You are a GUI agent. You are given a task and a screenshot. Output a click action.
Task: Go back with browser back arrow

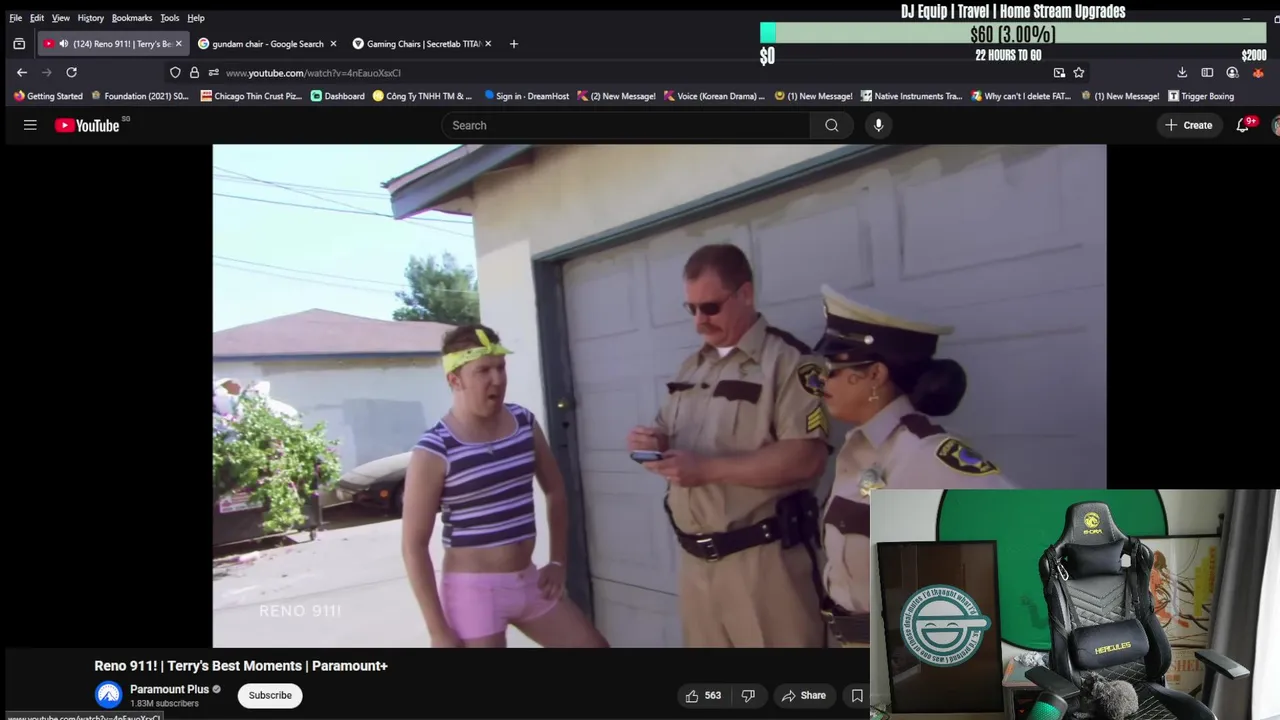(21, 72)
